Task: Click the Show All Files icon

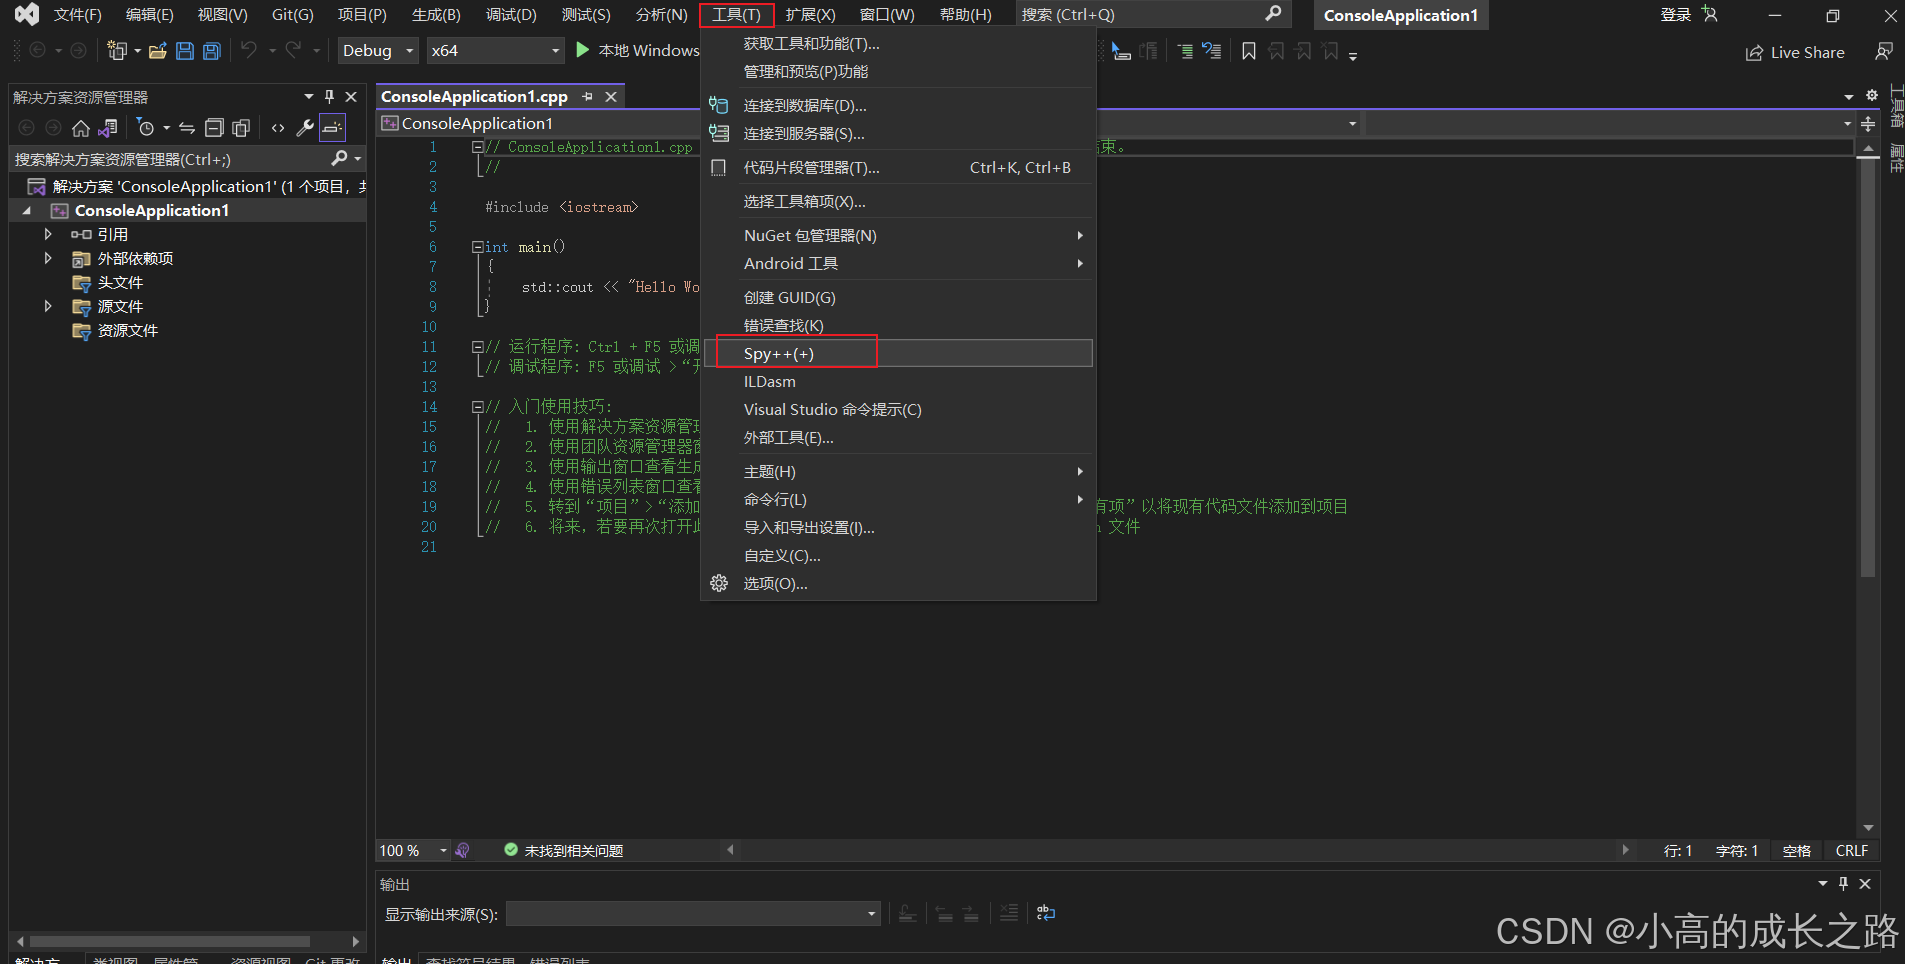Action: (x=240, y=127)
